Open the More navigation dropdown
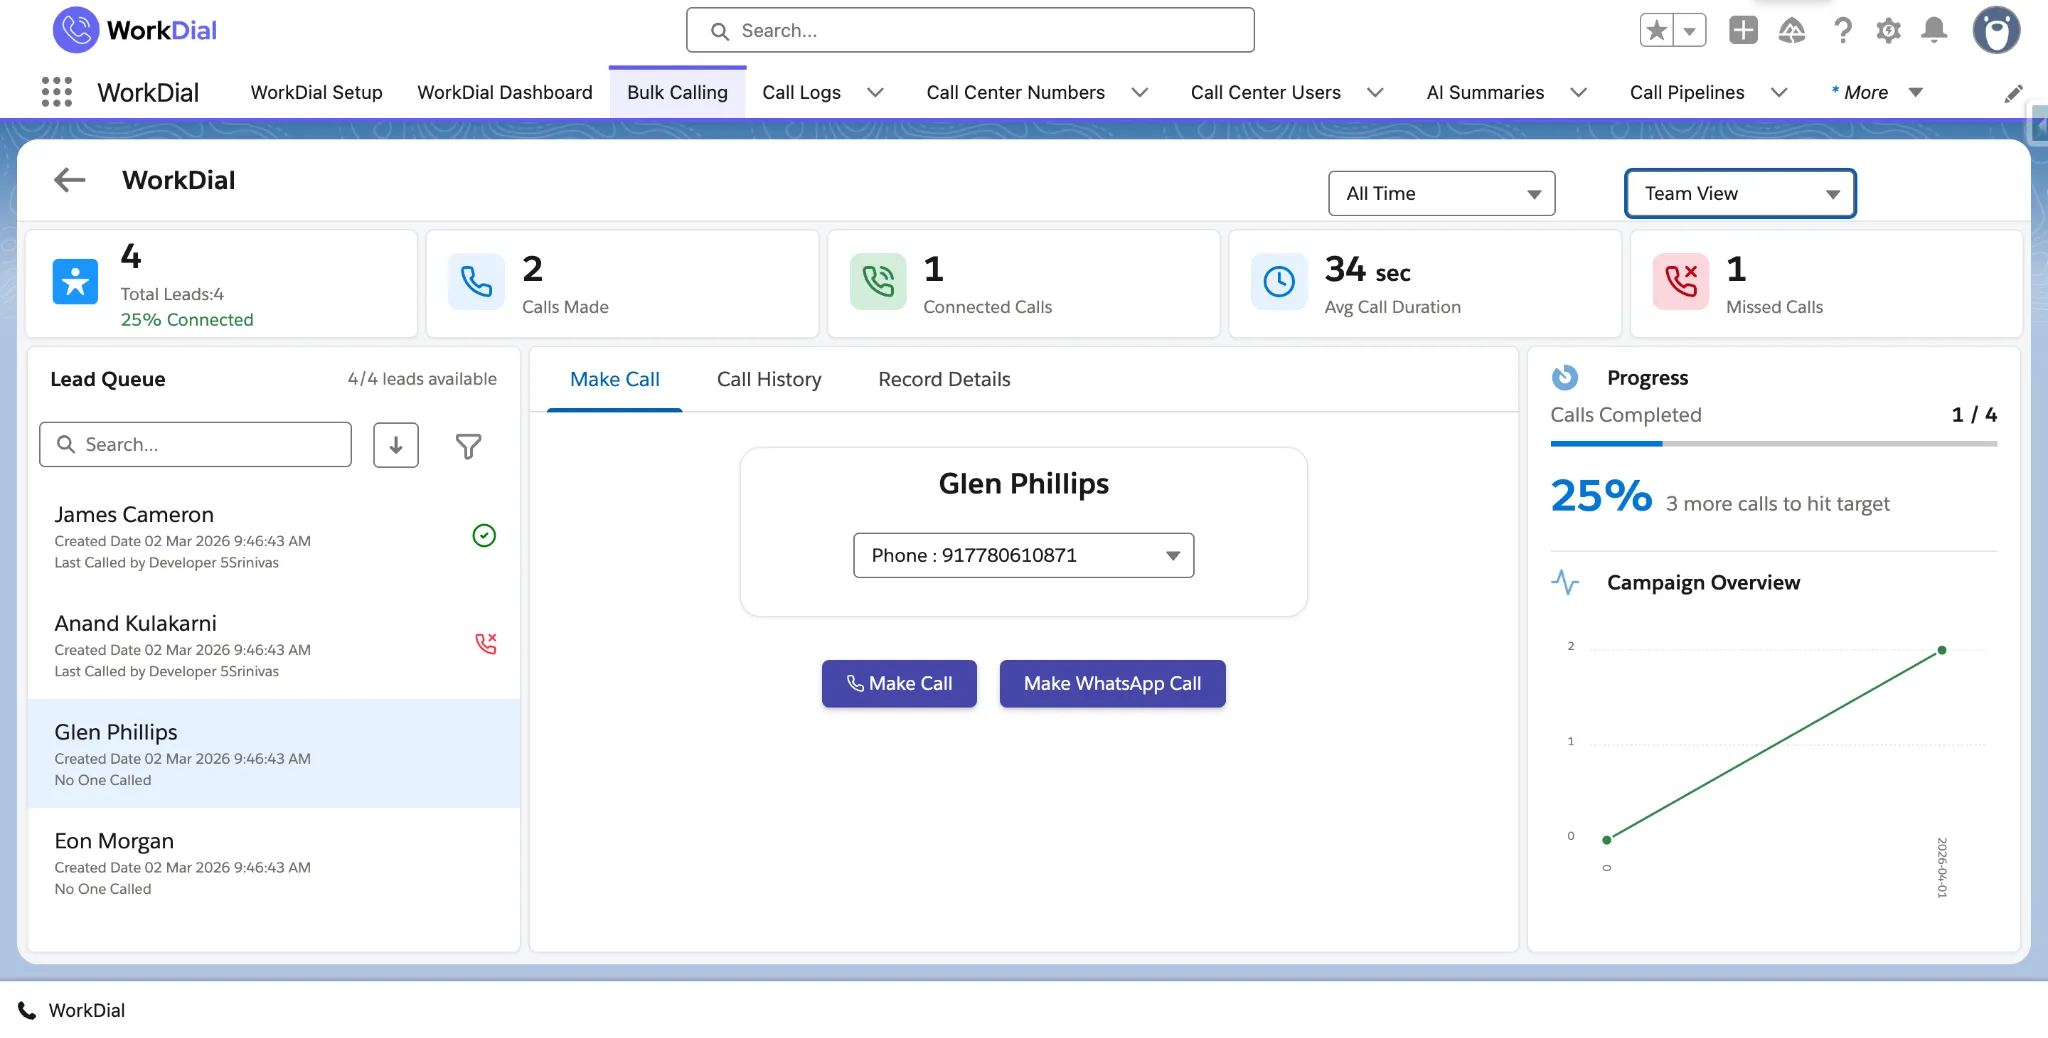This screenshot has height=1038, width=2048. pos(1877,92)
